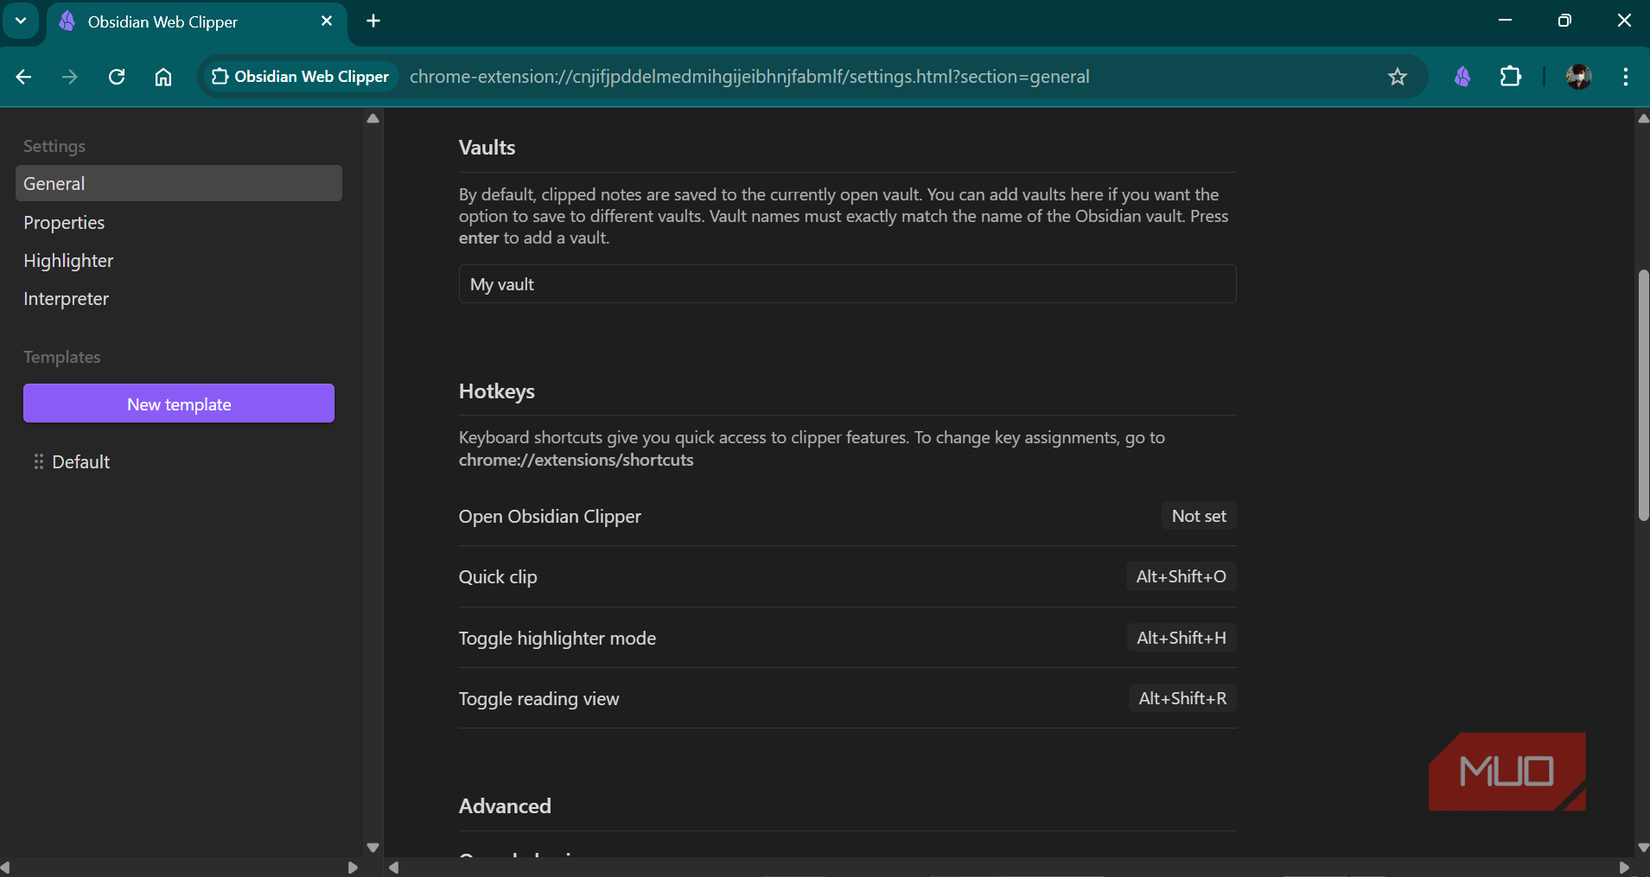Click the main page scroll down arrow
This screenshot has height=877, width=1650.
point(1643,847)
